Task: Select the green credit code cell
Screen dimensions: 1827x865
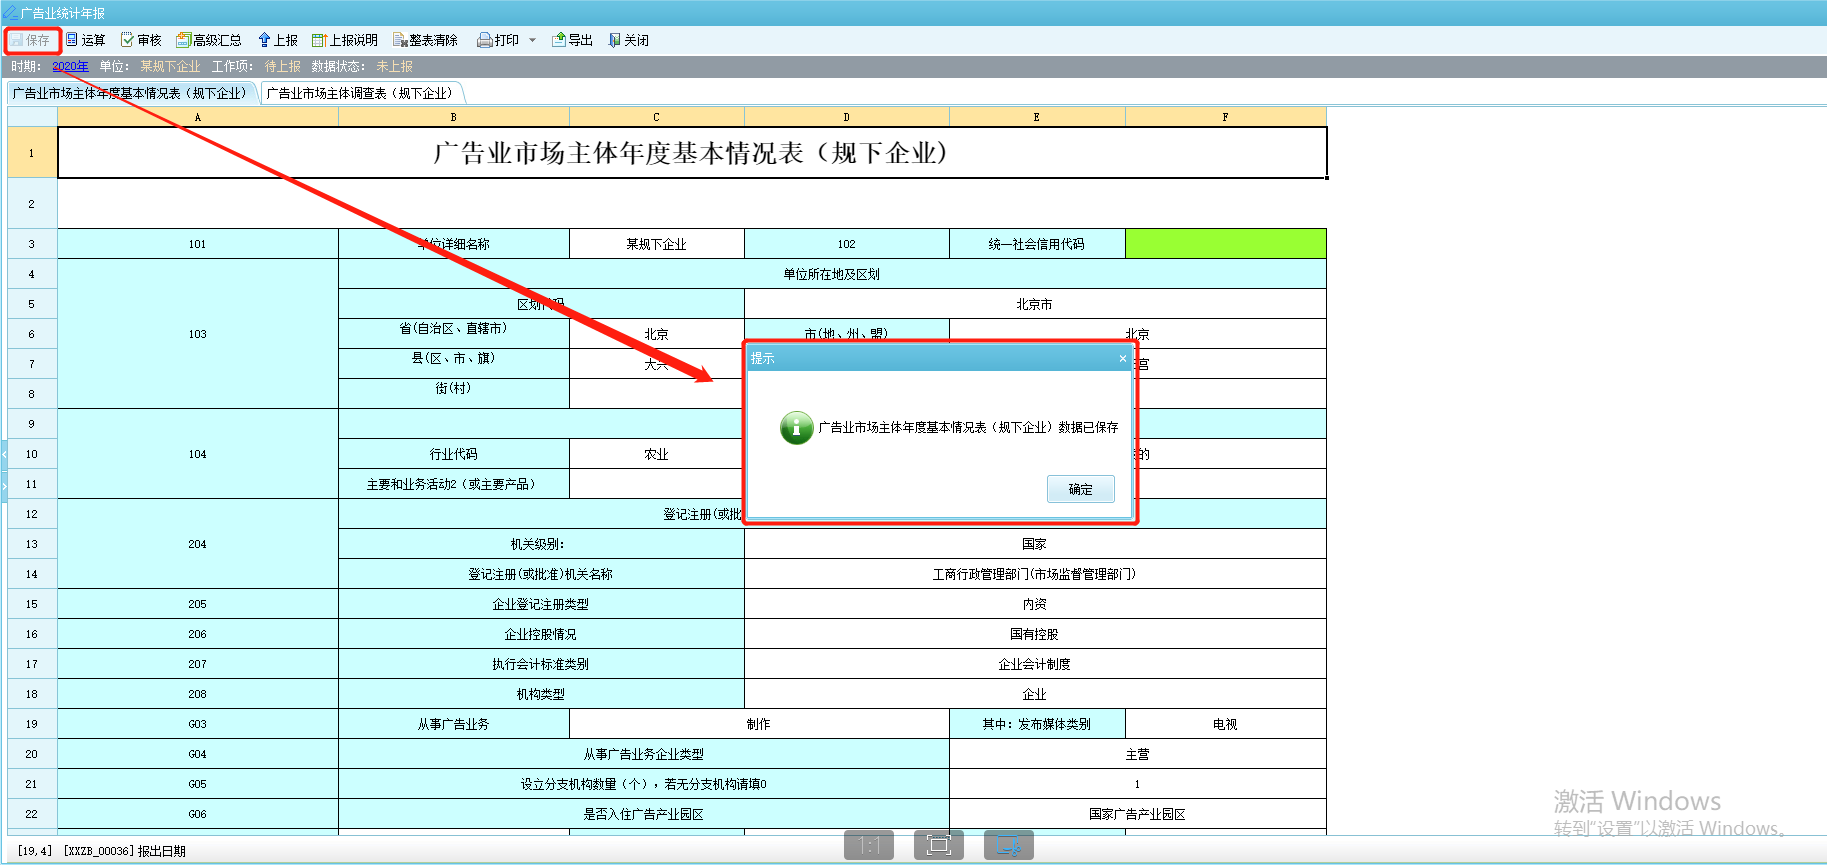Action: tap(1225, 244)
